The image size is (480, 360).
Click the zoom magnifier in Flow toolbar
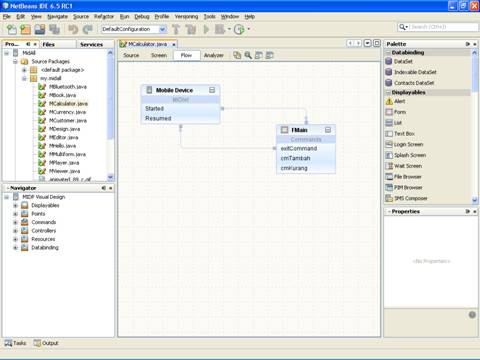pos(248,55)
